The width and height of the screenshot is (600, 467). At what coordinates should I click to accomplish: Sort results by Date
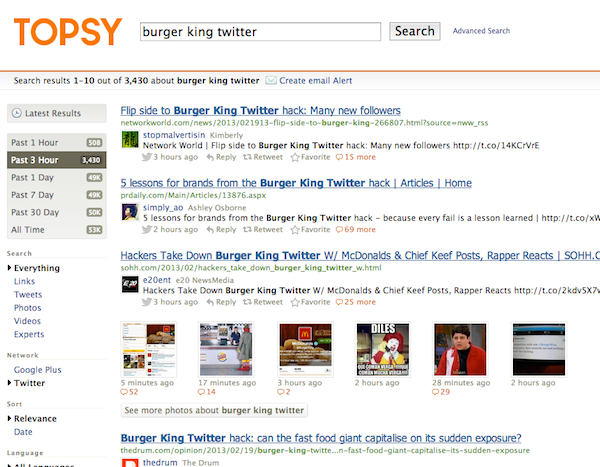coord(23,432)
